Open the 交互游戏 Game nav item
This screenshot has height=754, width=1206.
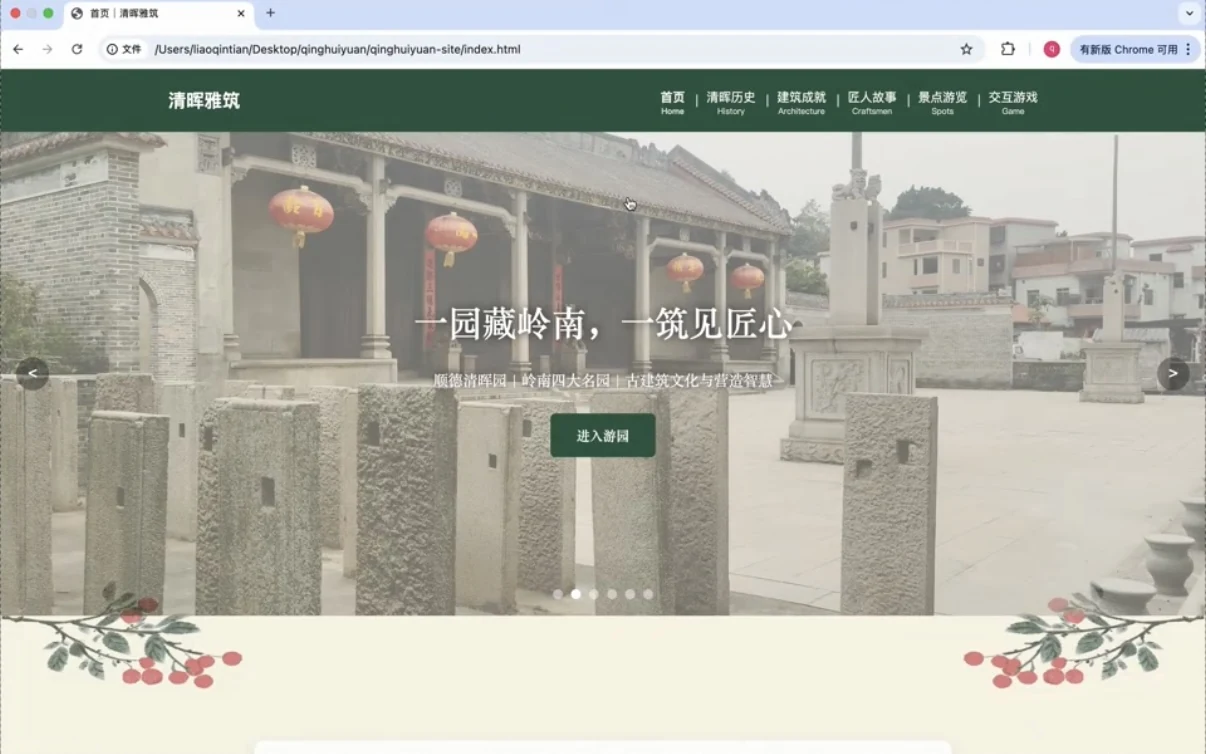point(1013,102)
